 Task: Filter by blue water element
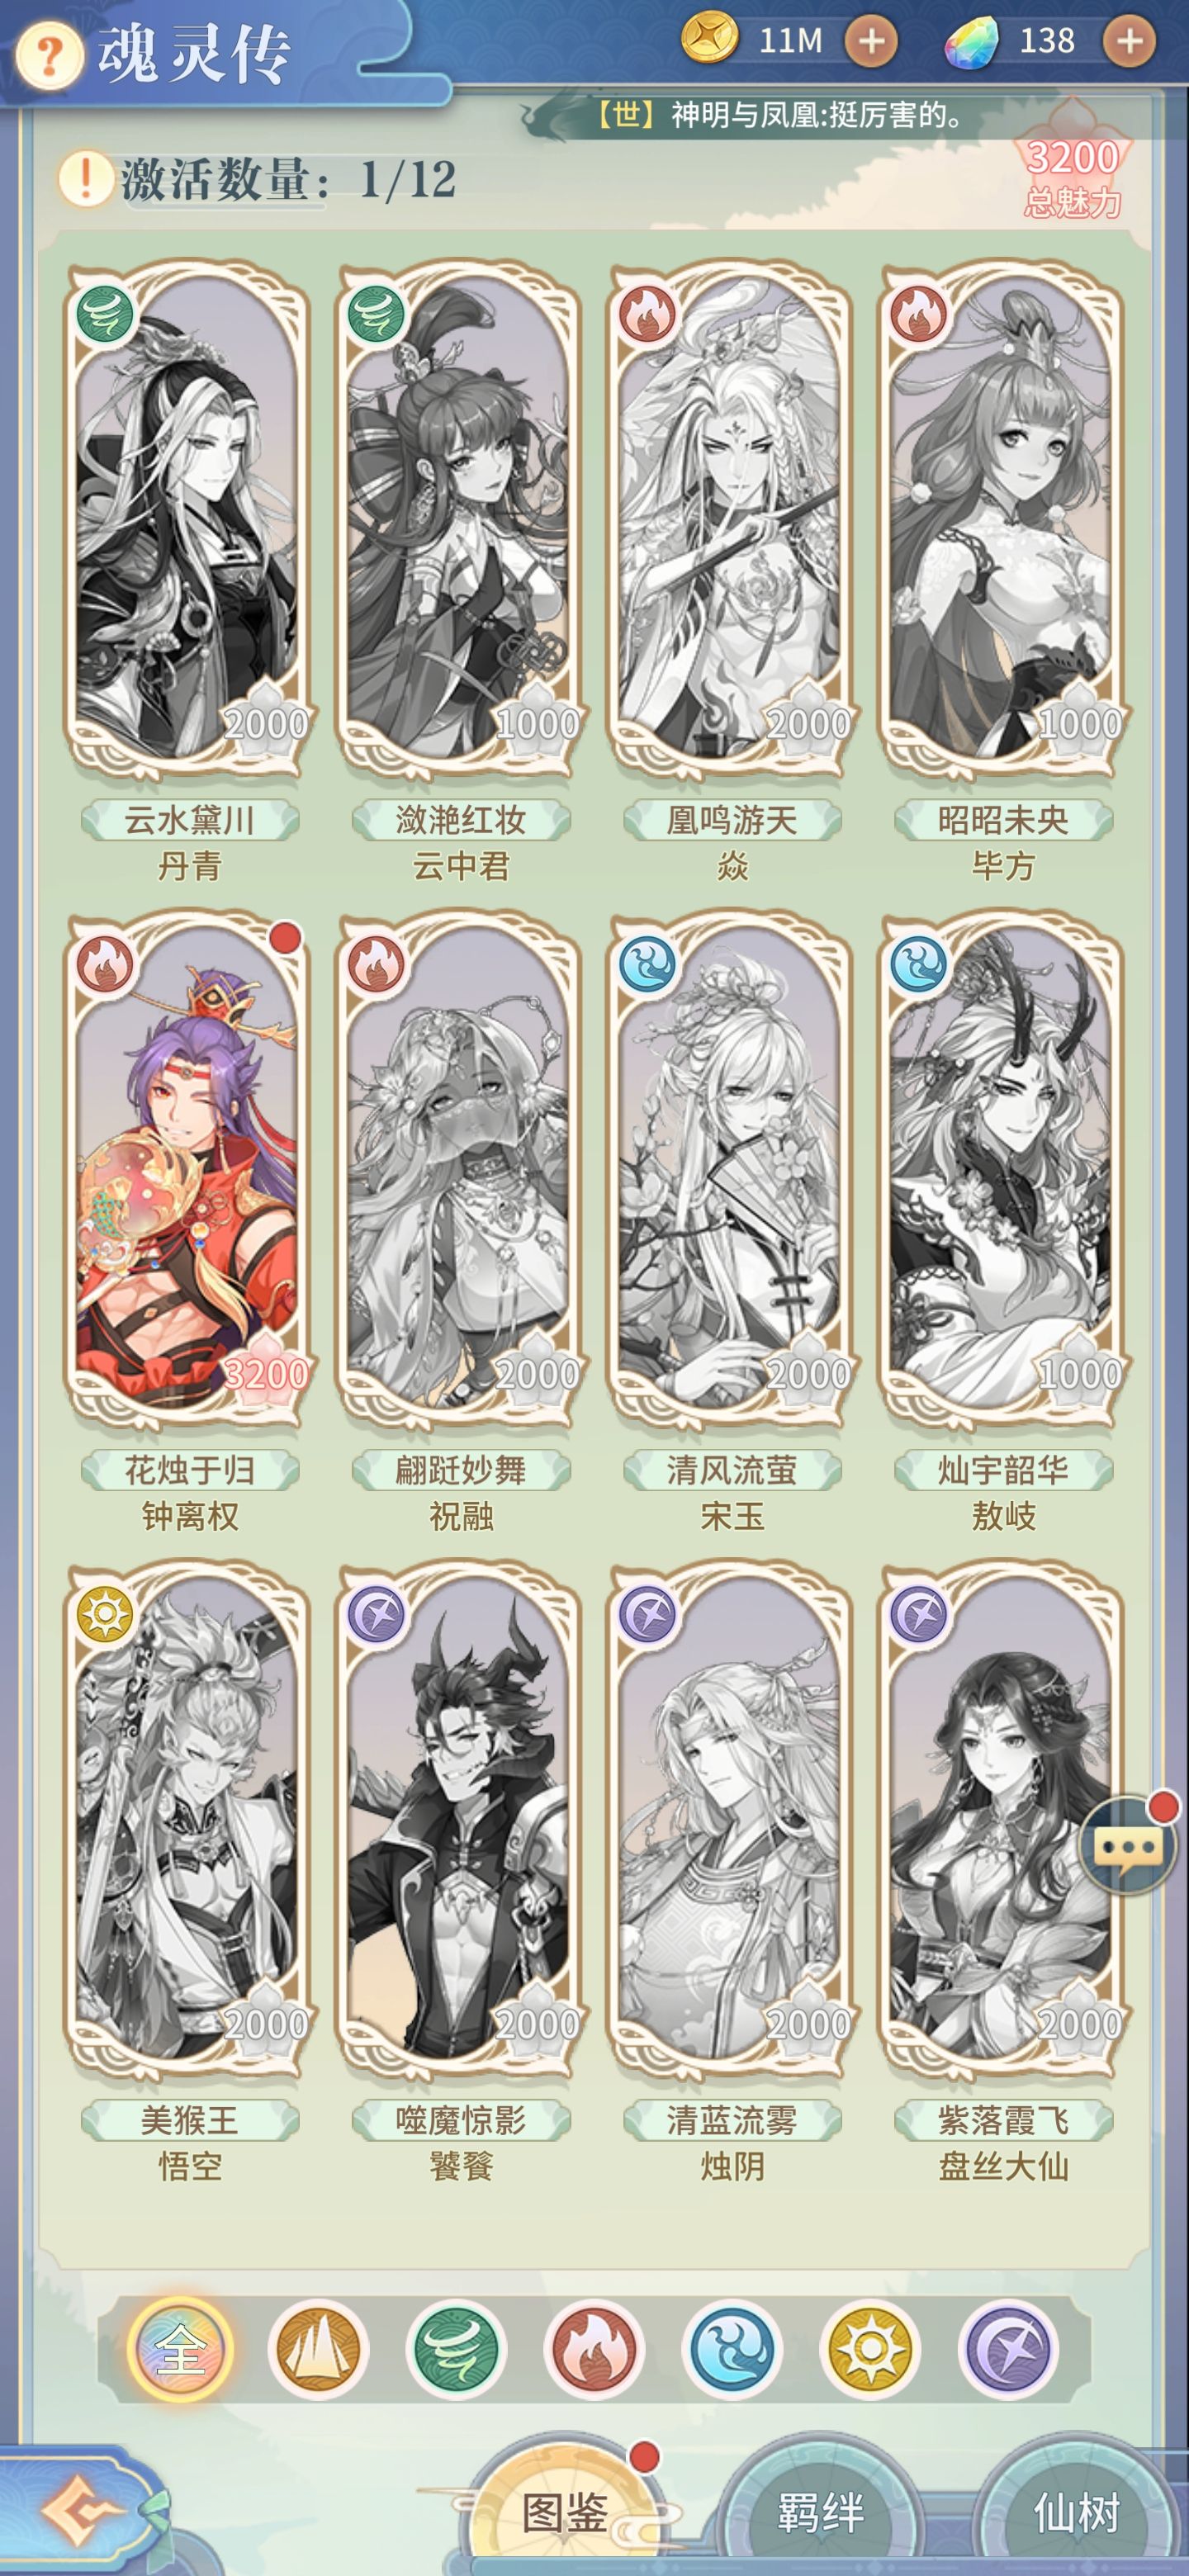[x=732, y=2349]
